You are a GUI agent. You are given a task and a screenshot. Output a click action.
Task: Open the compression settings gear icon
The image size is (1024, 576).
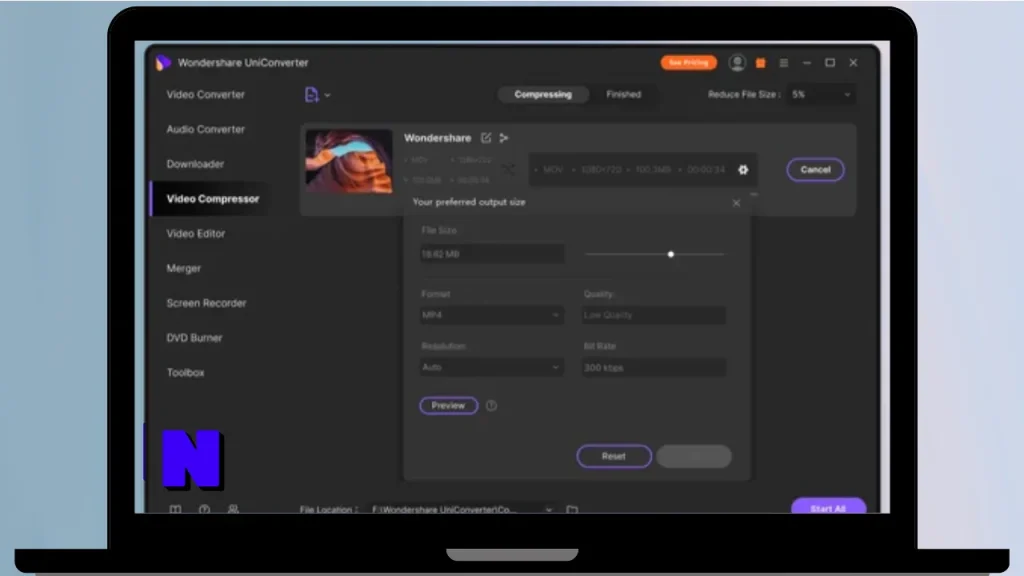(743, 170)
